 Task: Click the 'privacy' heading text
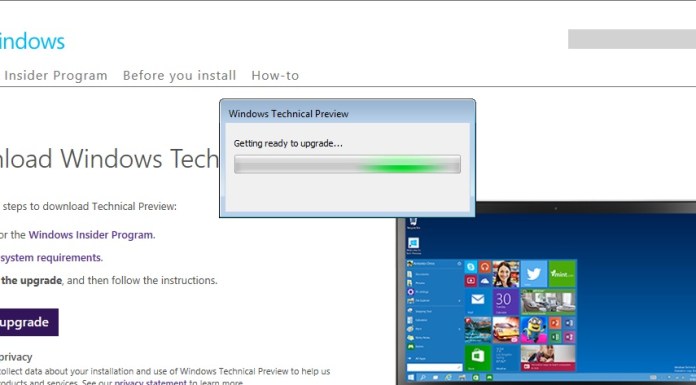(16, 357)
